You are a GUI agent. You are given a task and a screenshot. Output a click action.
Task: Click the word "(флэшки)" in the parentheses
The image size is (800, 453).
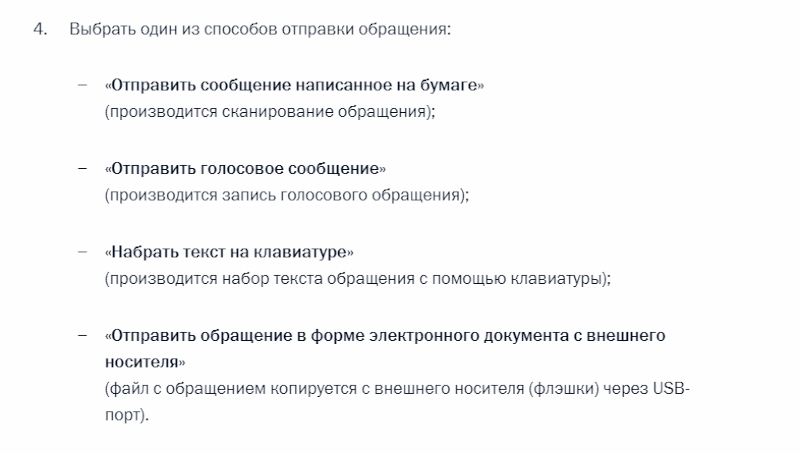(564, 389)
